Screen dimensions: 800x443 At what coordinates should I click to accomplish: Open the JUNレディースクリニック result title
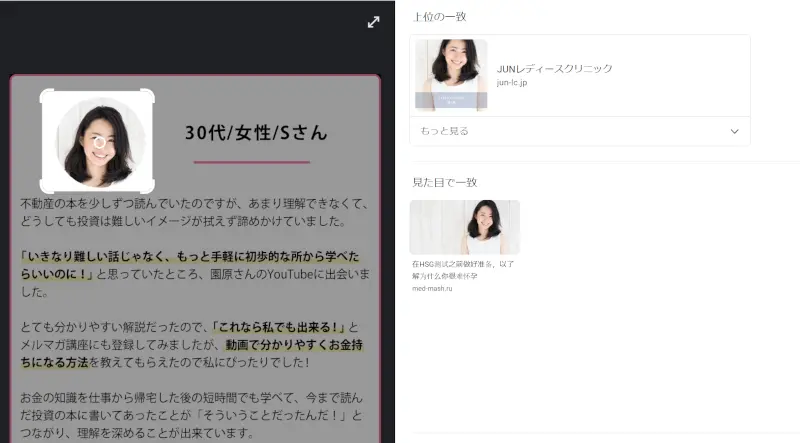click(x=554, y=68)
